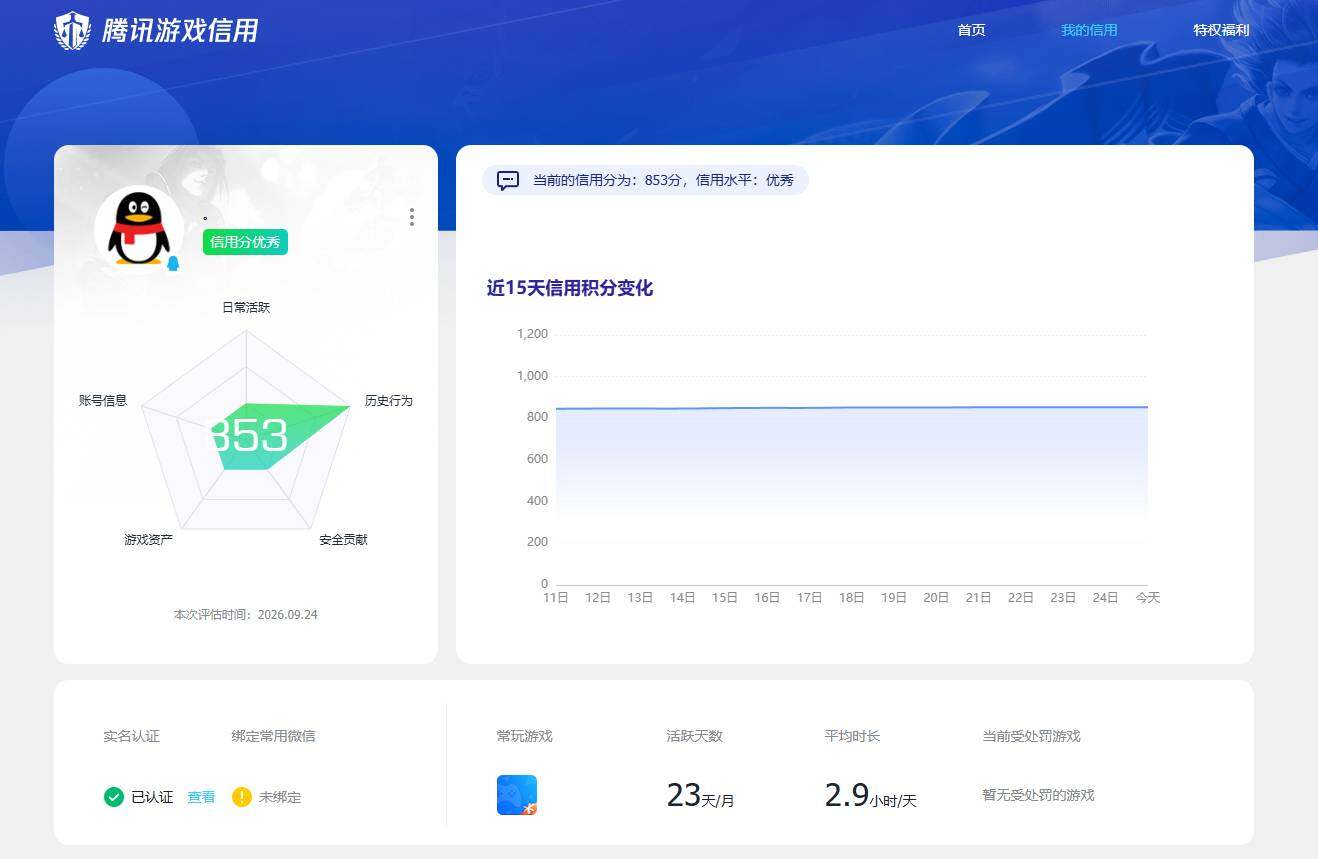Screen dimensions: 1318x859
Task: Click the 账号信息 radar axis label
Action: click(x=103, y=400)
